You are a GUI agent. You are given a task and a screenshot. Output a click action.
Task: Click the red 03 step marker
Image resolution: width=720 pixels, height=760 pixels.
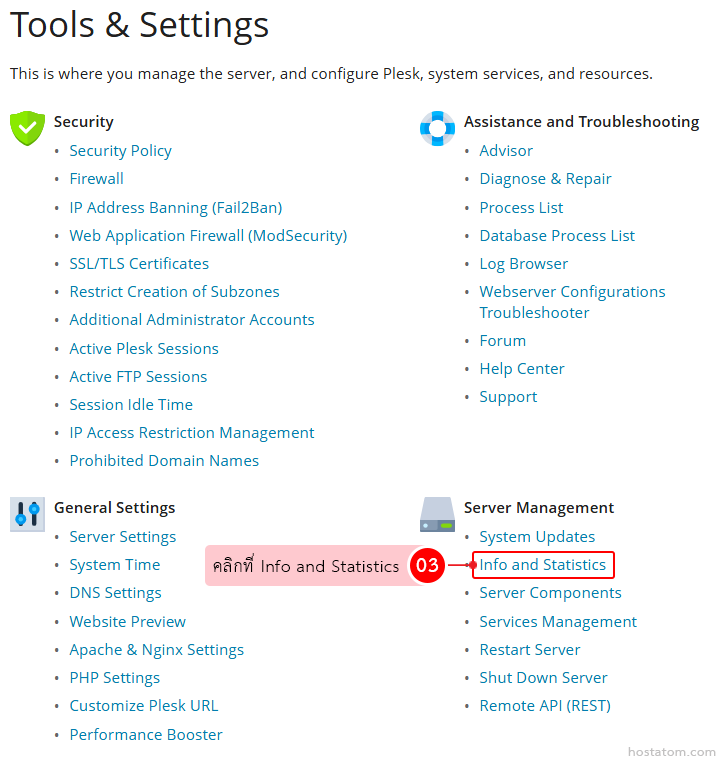[x=427, y=566]
